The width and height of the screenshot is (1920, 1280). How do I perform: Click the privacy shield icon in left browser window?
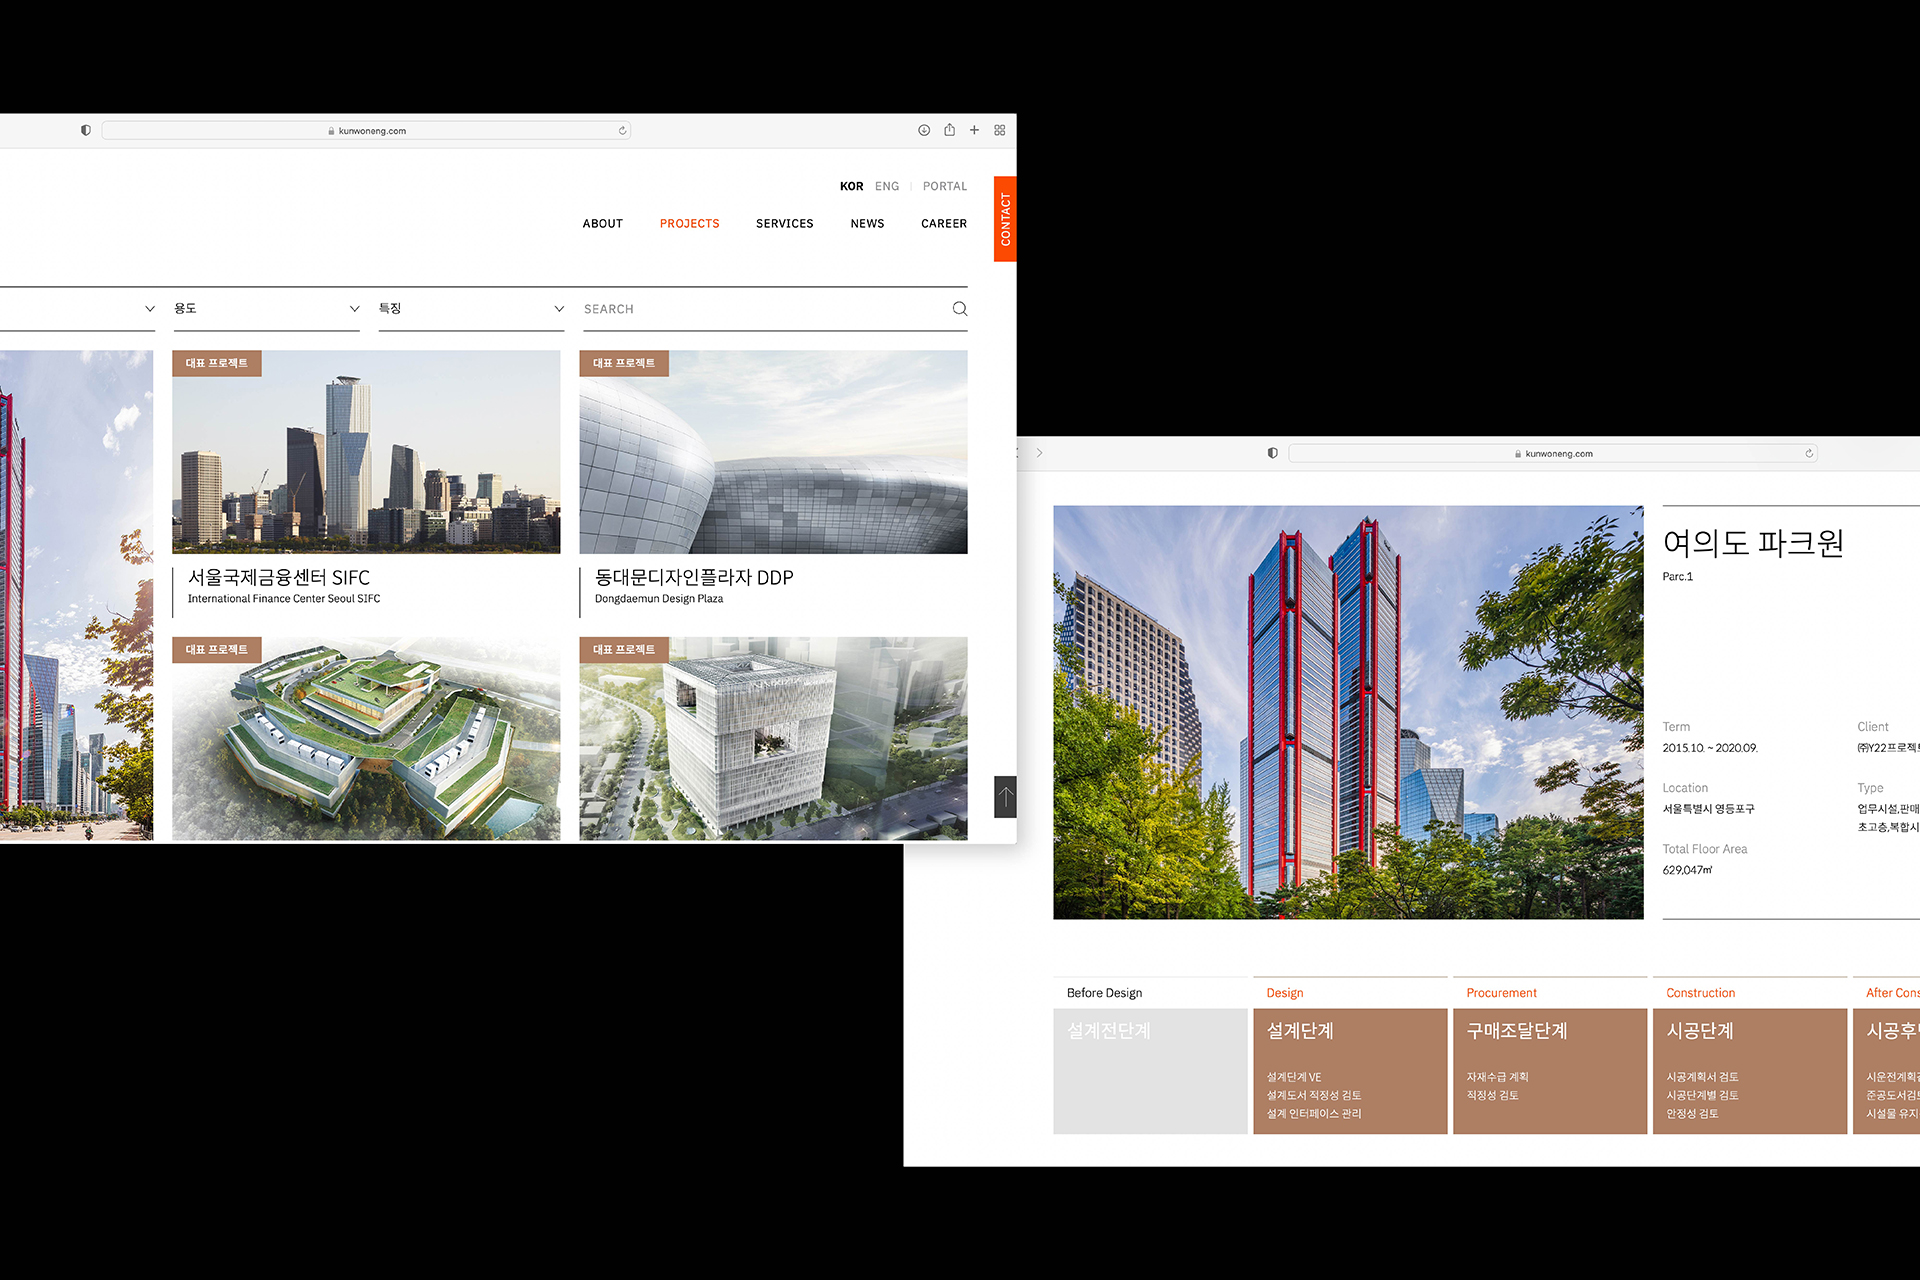[86, 130]
